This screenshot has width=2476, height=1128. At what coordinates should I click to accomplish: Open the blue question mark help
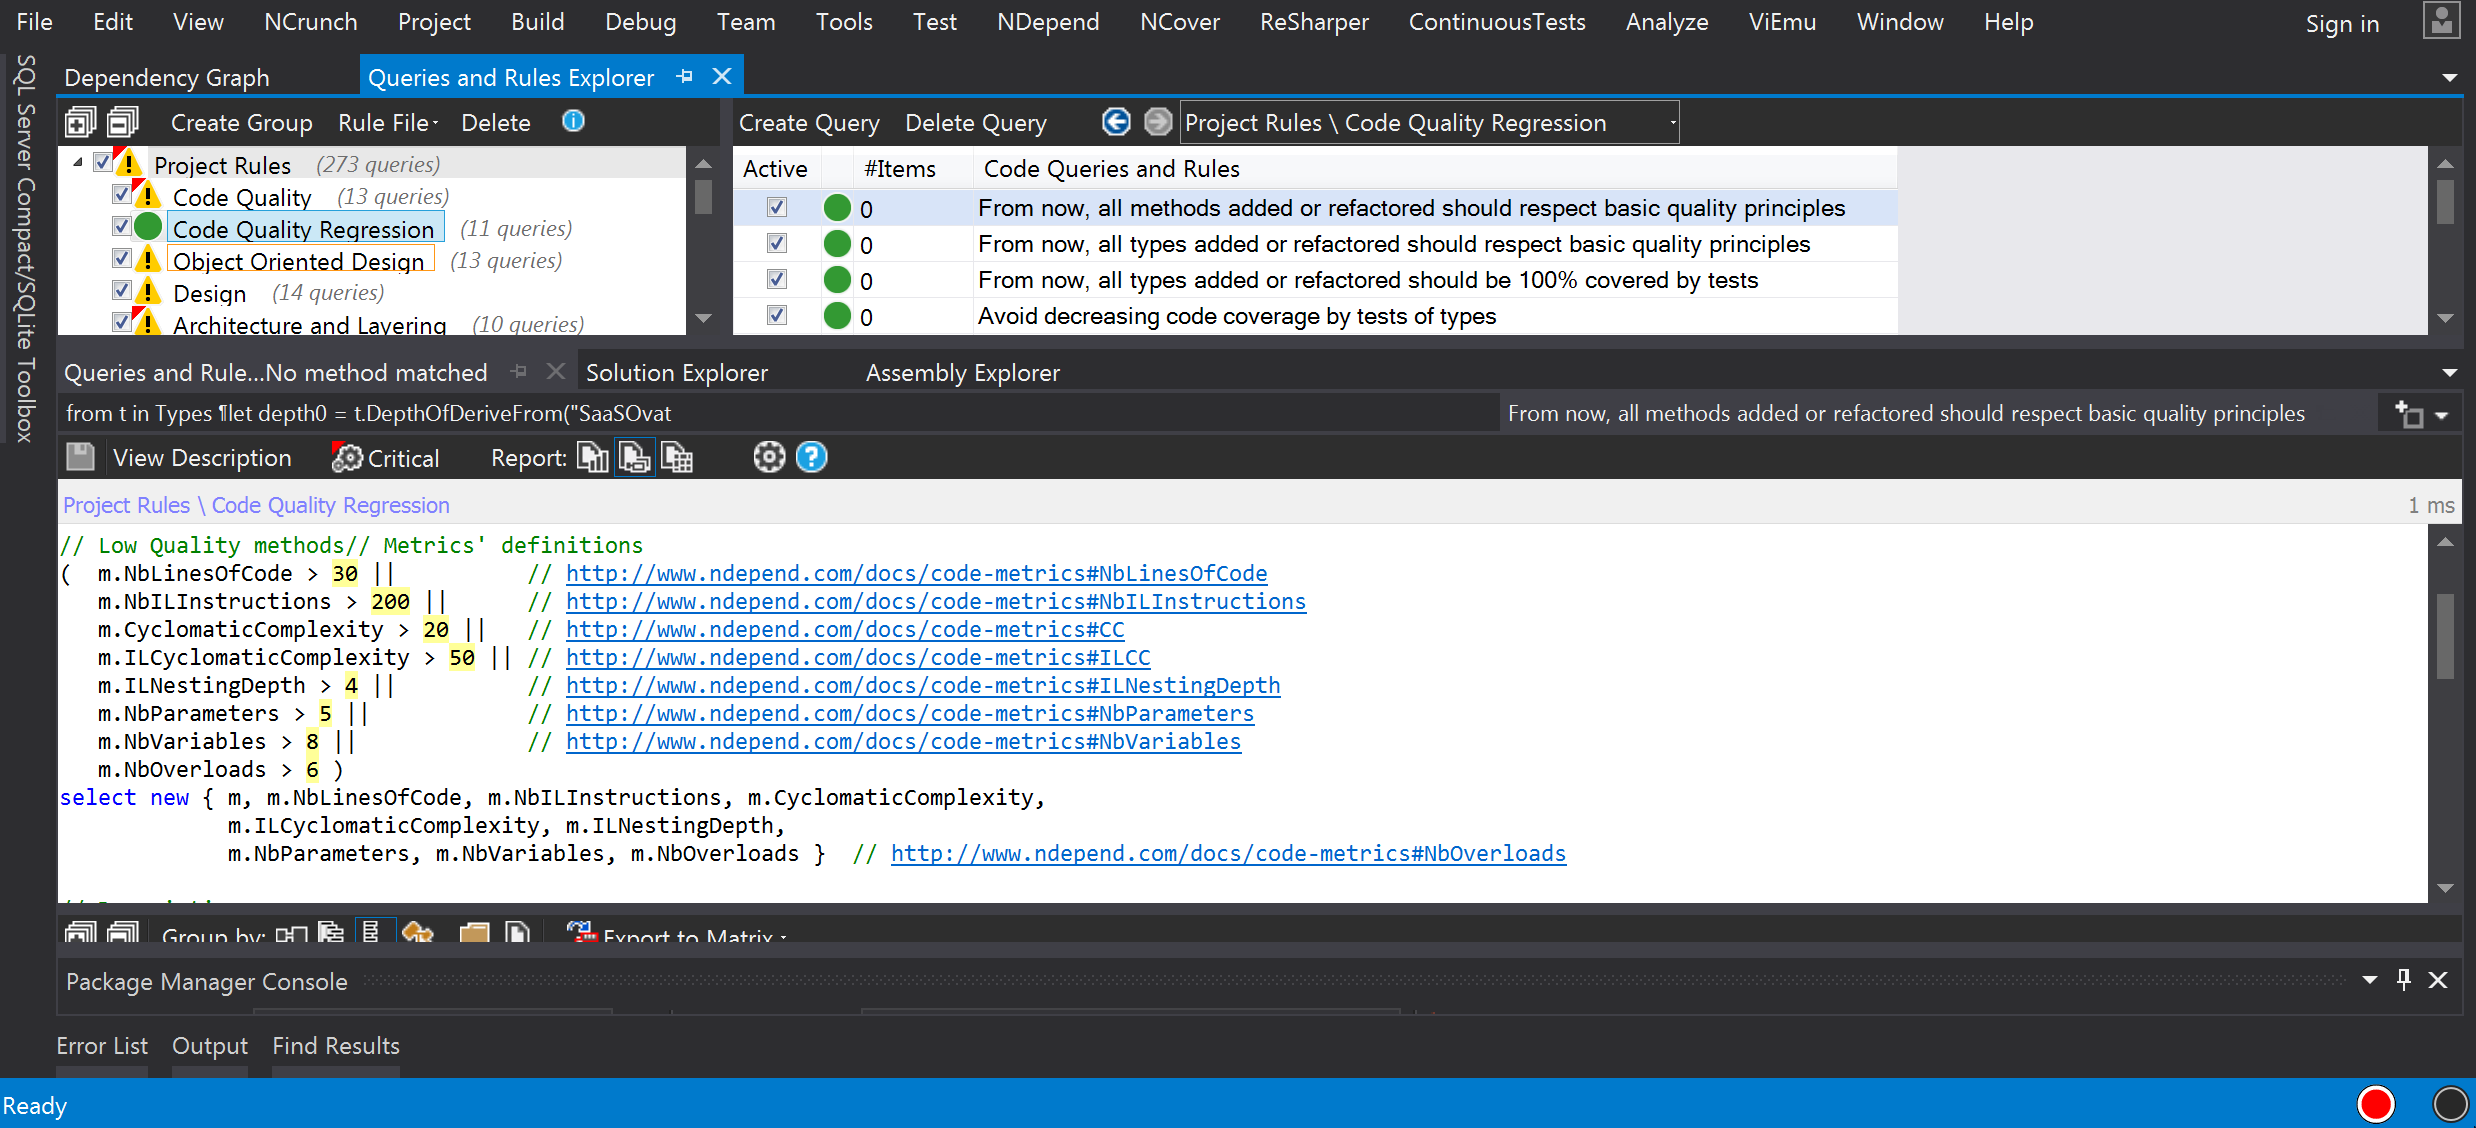point(811,457)
